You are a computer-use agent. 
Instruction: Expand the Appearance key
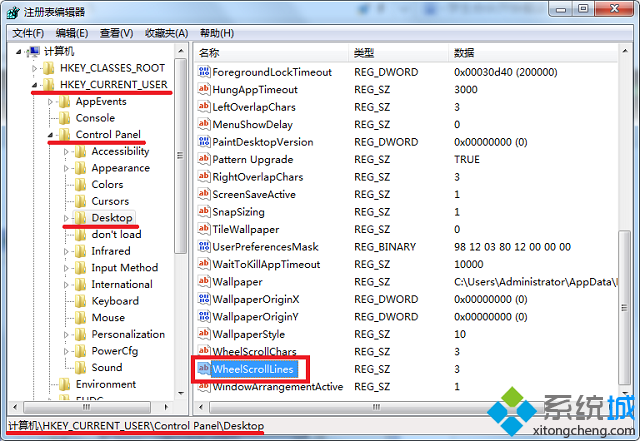[66, 168]
